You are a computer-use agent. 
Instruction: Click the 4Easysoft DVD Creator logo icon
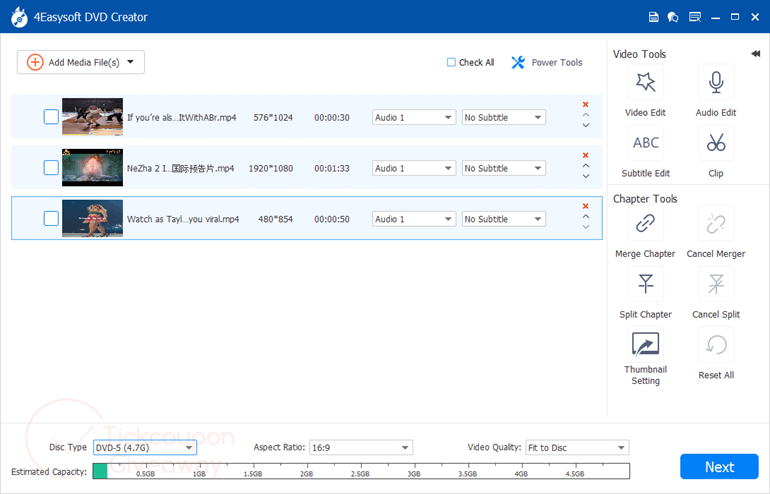coord(19,17)
